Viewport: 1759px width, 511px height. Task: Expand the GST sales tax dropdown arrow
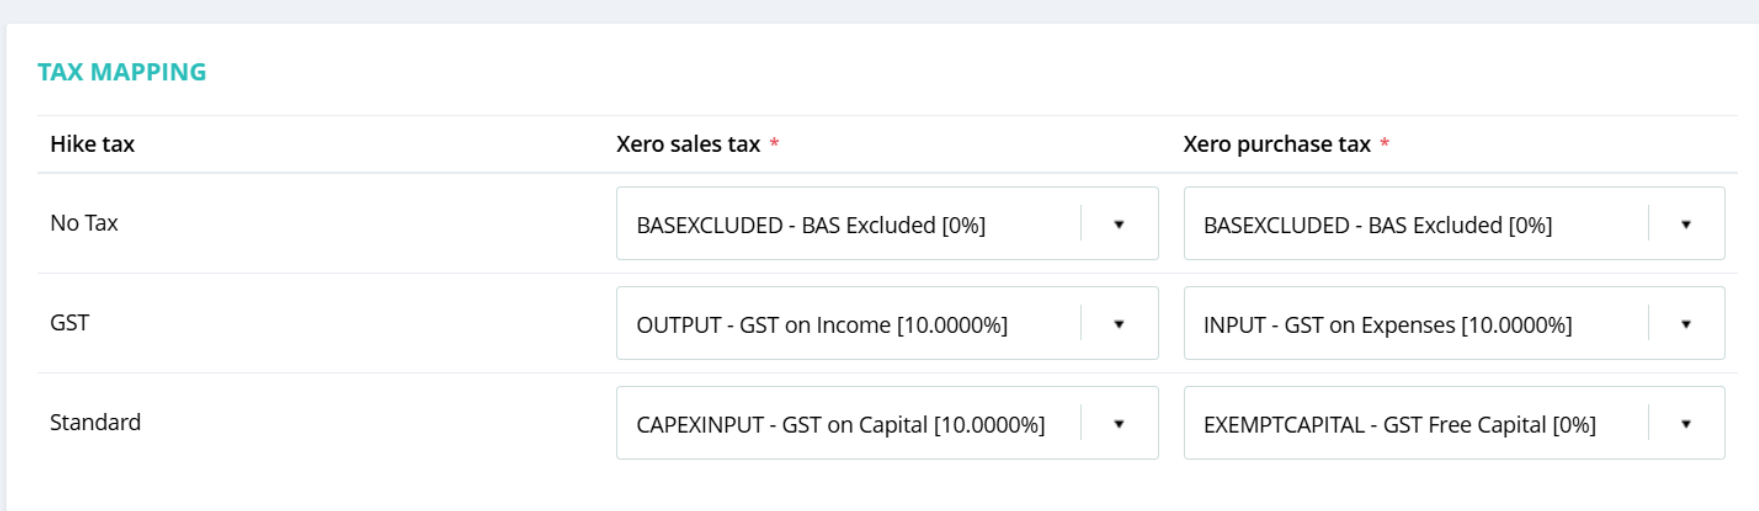tap(1118, 324)
